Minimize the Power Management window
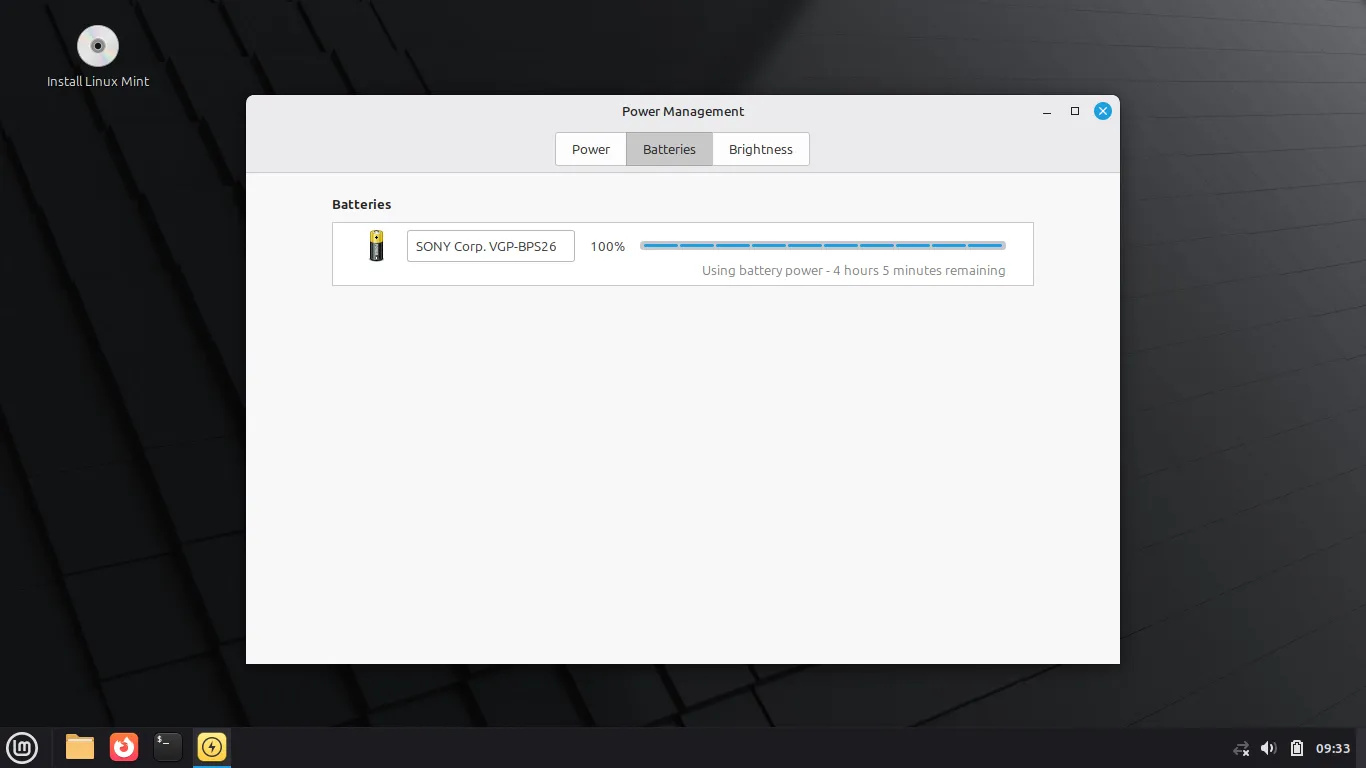1366x768 pixels. 1047,111
